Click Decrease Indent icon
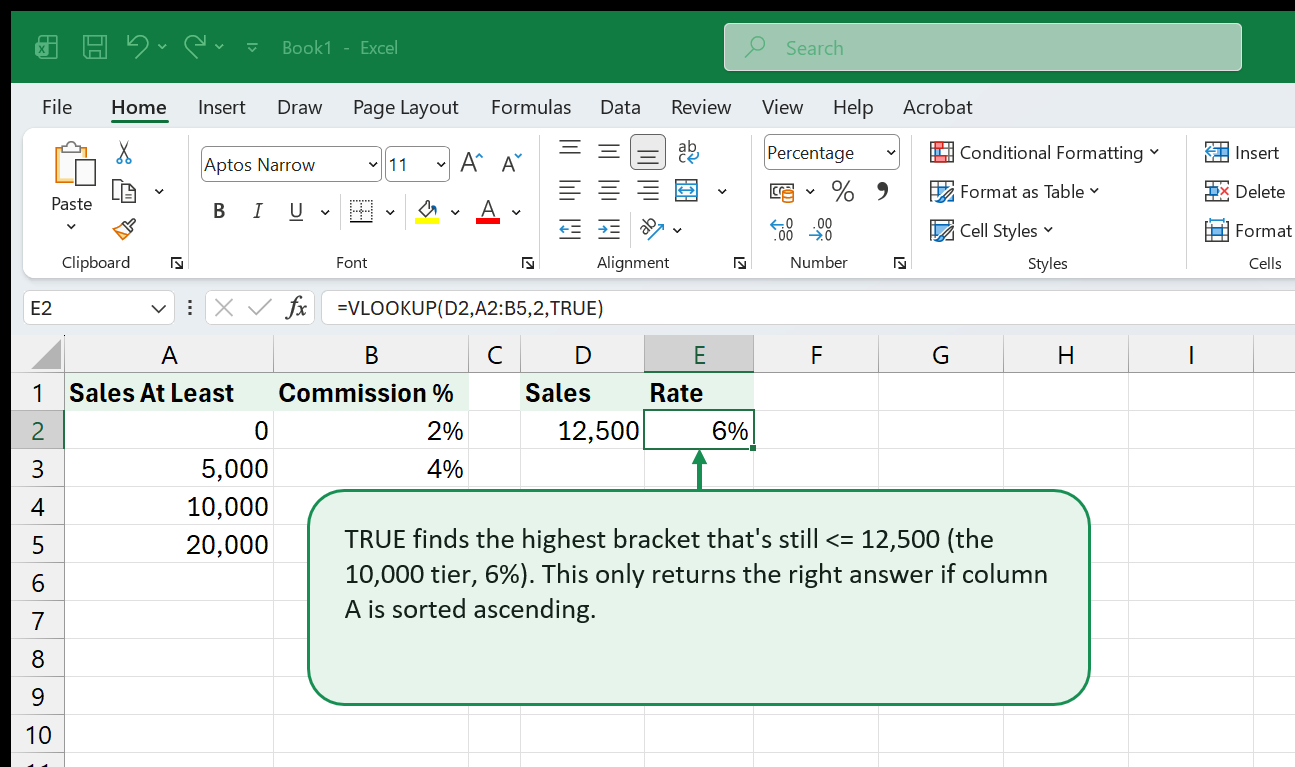This screenshot has height=767, width=1295. pyautogui.click(x=570, y=229)
